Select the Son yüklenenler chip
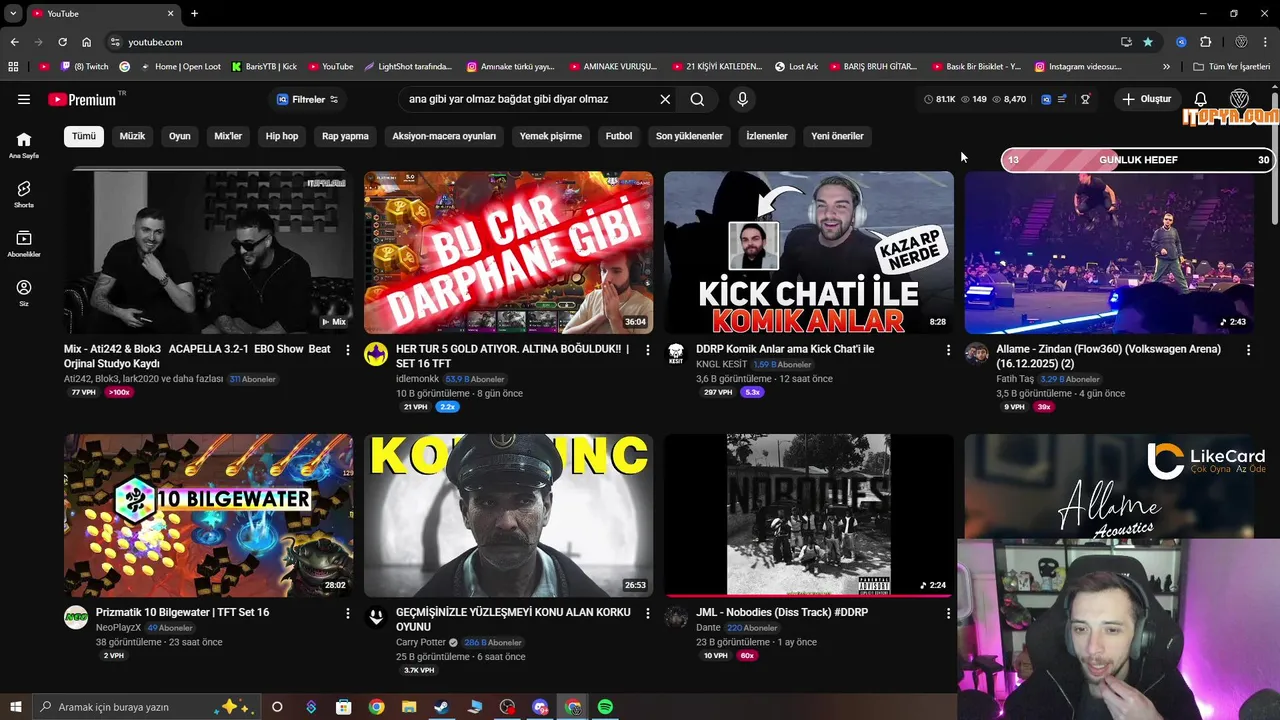Screen dimensions: 1280x720 [689, 136]
